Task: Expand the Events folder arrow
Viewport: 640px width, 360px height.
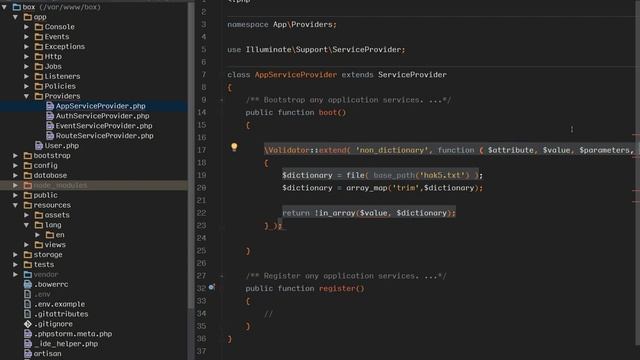Action: point(27,37)
